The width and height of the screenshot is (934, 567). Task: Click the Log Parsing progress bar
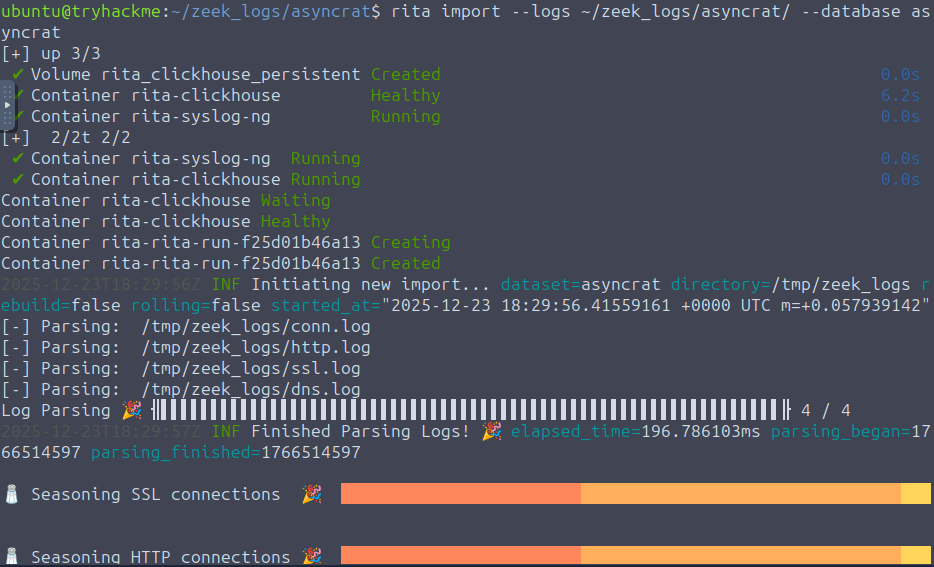coord(470,410)
